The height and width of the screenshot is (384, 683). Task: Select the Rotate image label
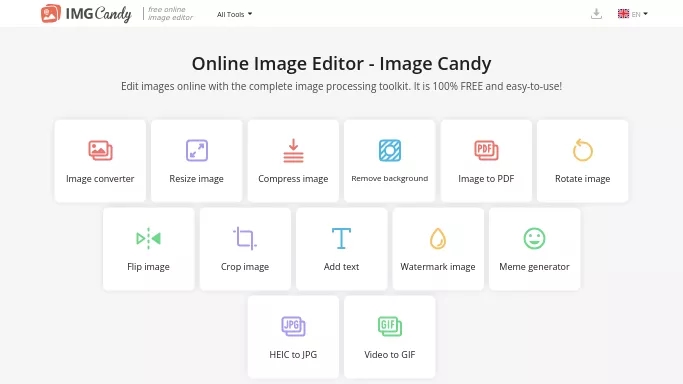(582, 179)
